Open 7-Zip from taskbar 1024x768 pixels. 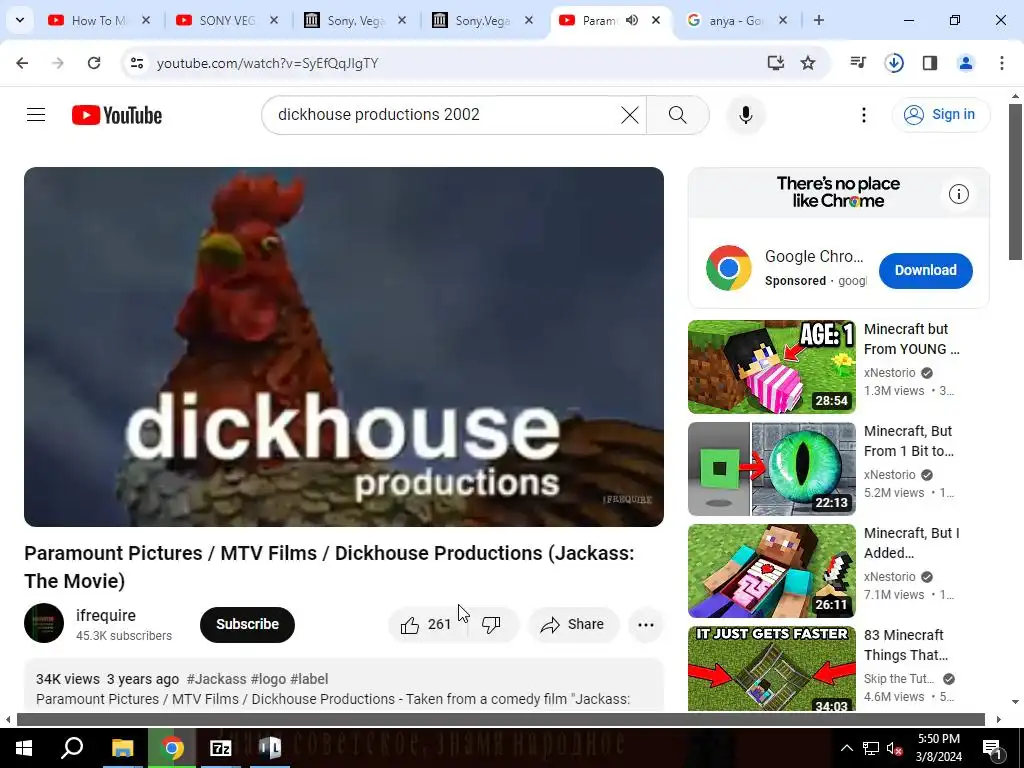point(220,748)
